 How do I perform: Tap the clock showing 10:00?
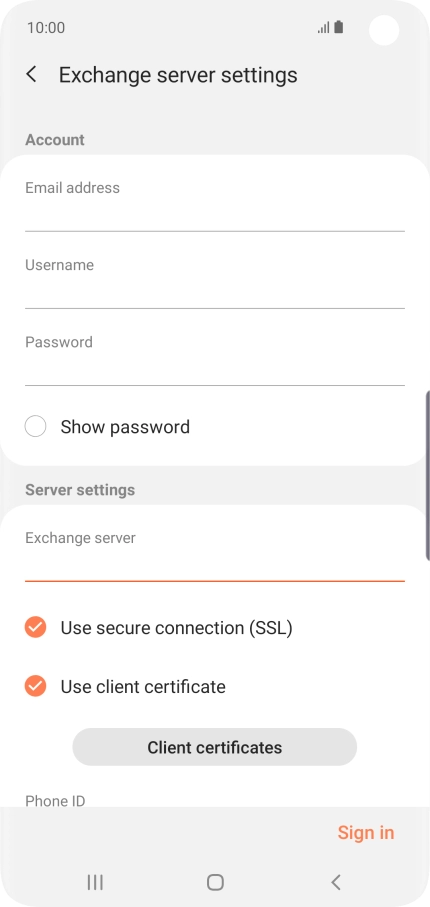pos(46,28)
